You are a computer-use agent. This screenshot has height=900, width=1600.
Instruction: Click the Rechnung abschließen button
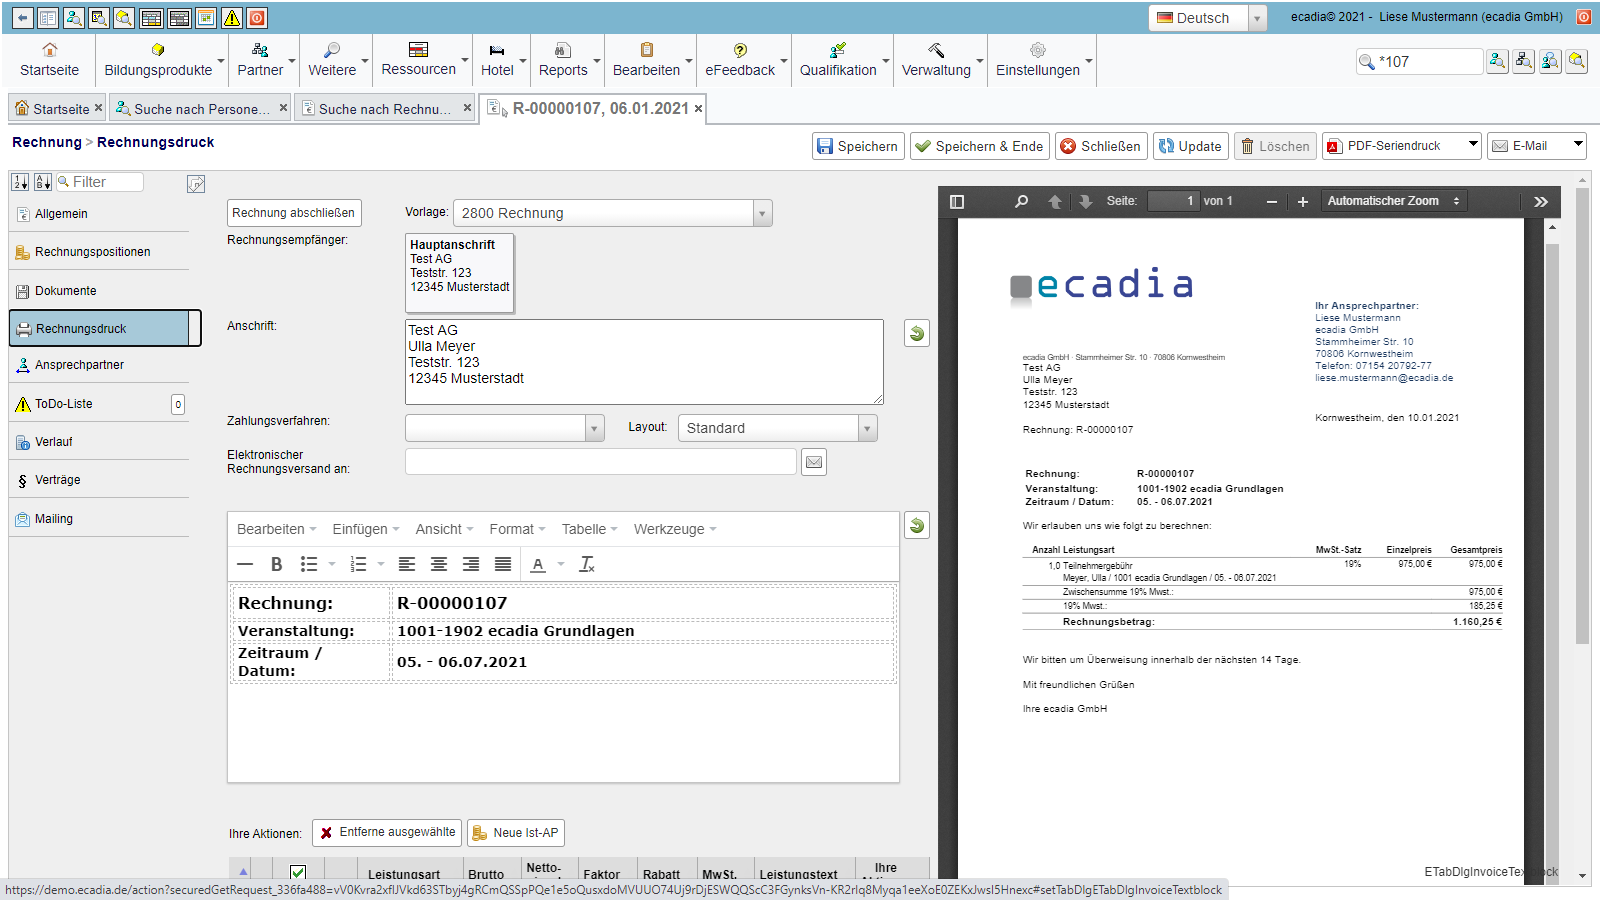click(x=294, y=213)
